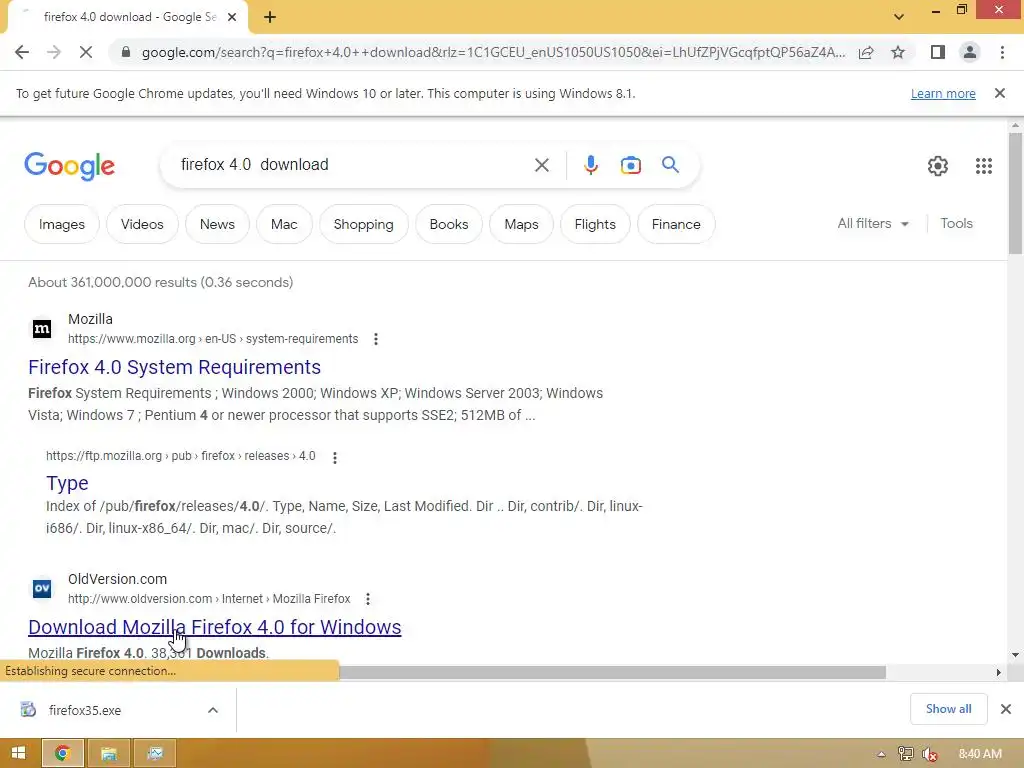The width and height of the screenshot is (1024, 768).
Task: Open Google quick settings gear
Action: coord(938,166)
